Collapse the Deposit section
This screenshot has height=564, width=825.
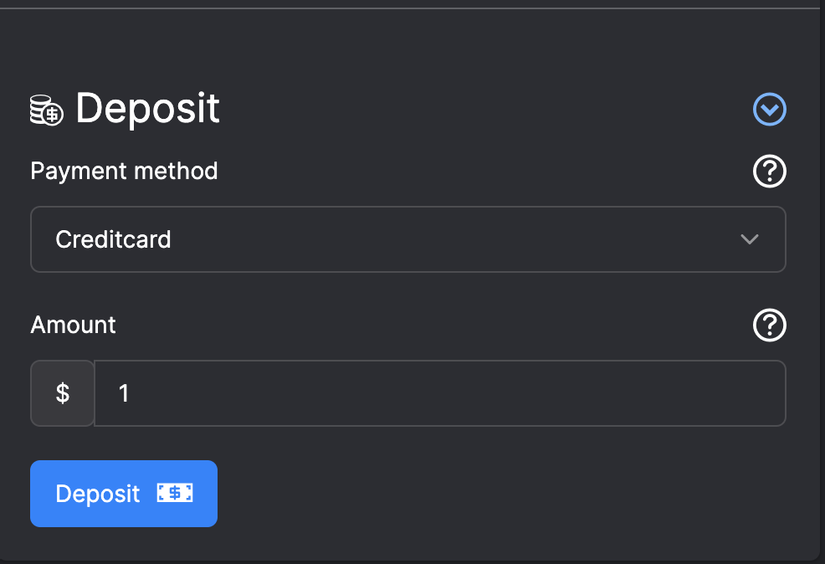769,109
